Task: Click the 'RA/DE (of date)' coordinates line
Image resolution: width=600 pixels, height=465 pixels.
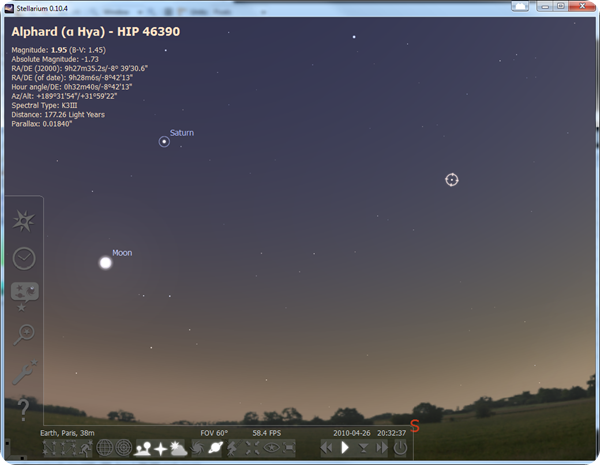Action: point(72,77)
